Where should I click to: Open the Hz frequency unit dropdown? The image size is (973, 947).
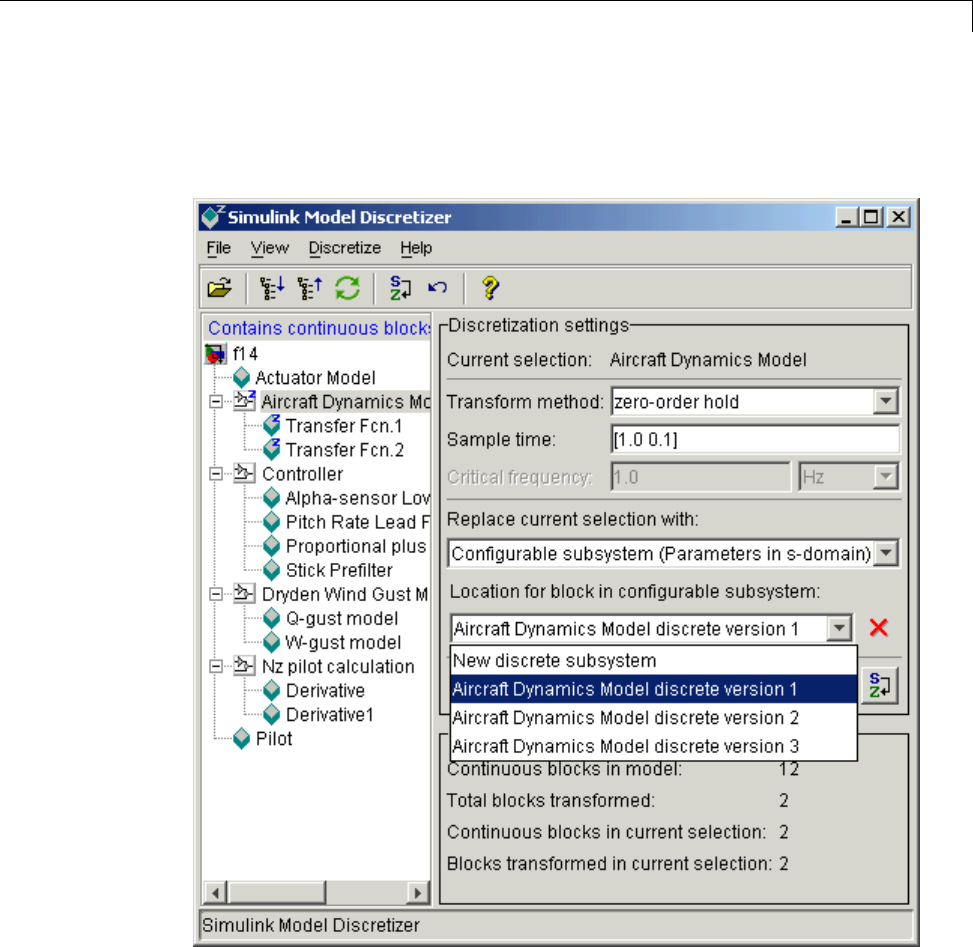(x=886, y=477)
